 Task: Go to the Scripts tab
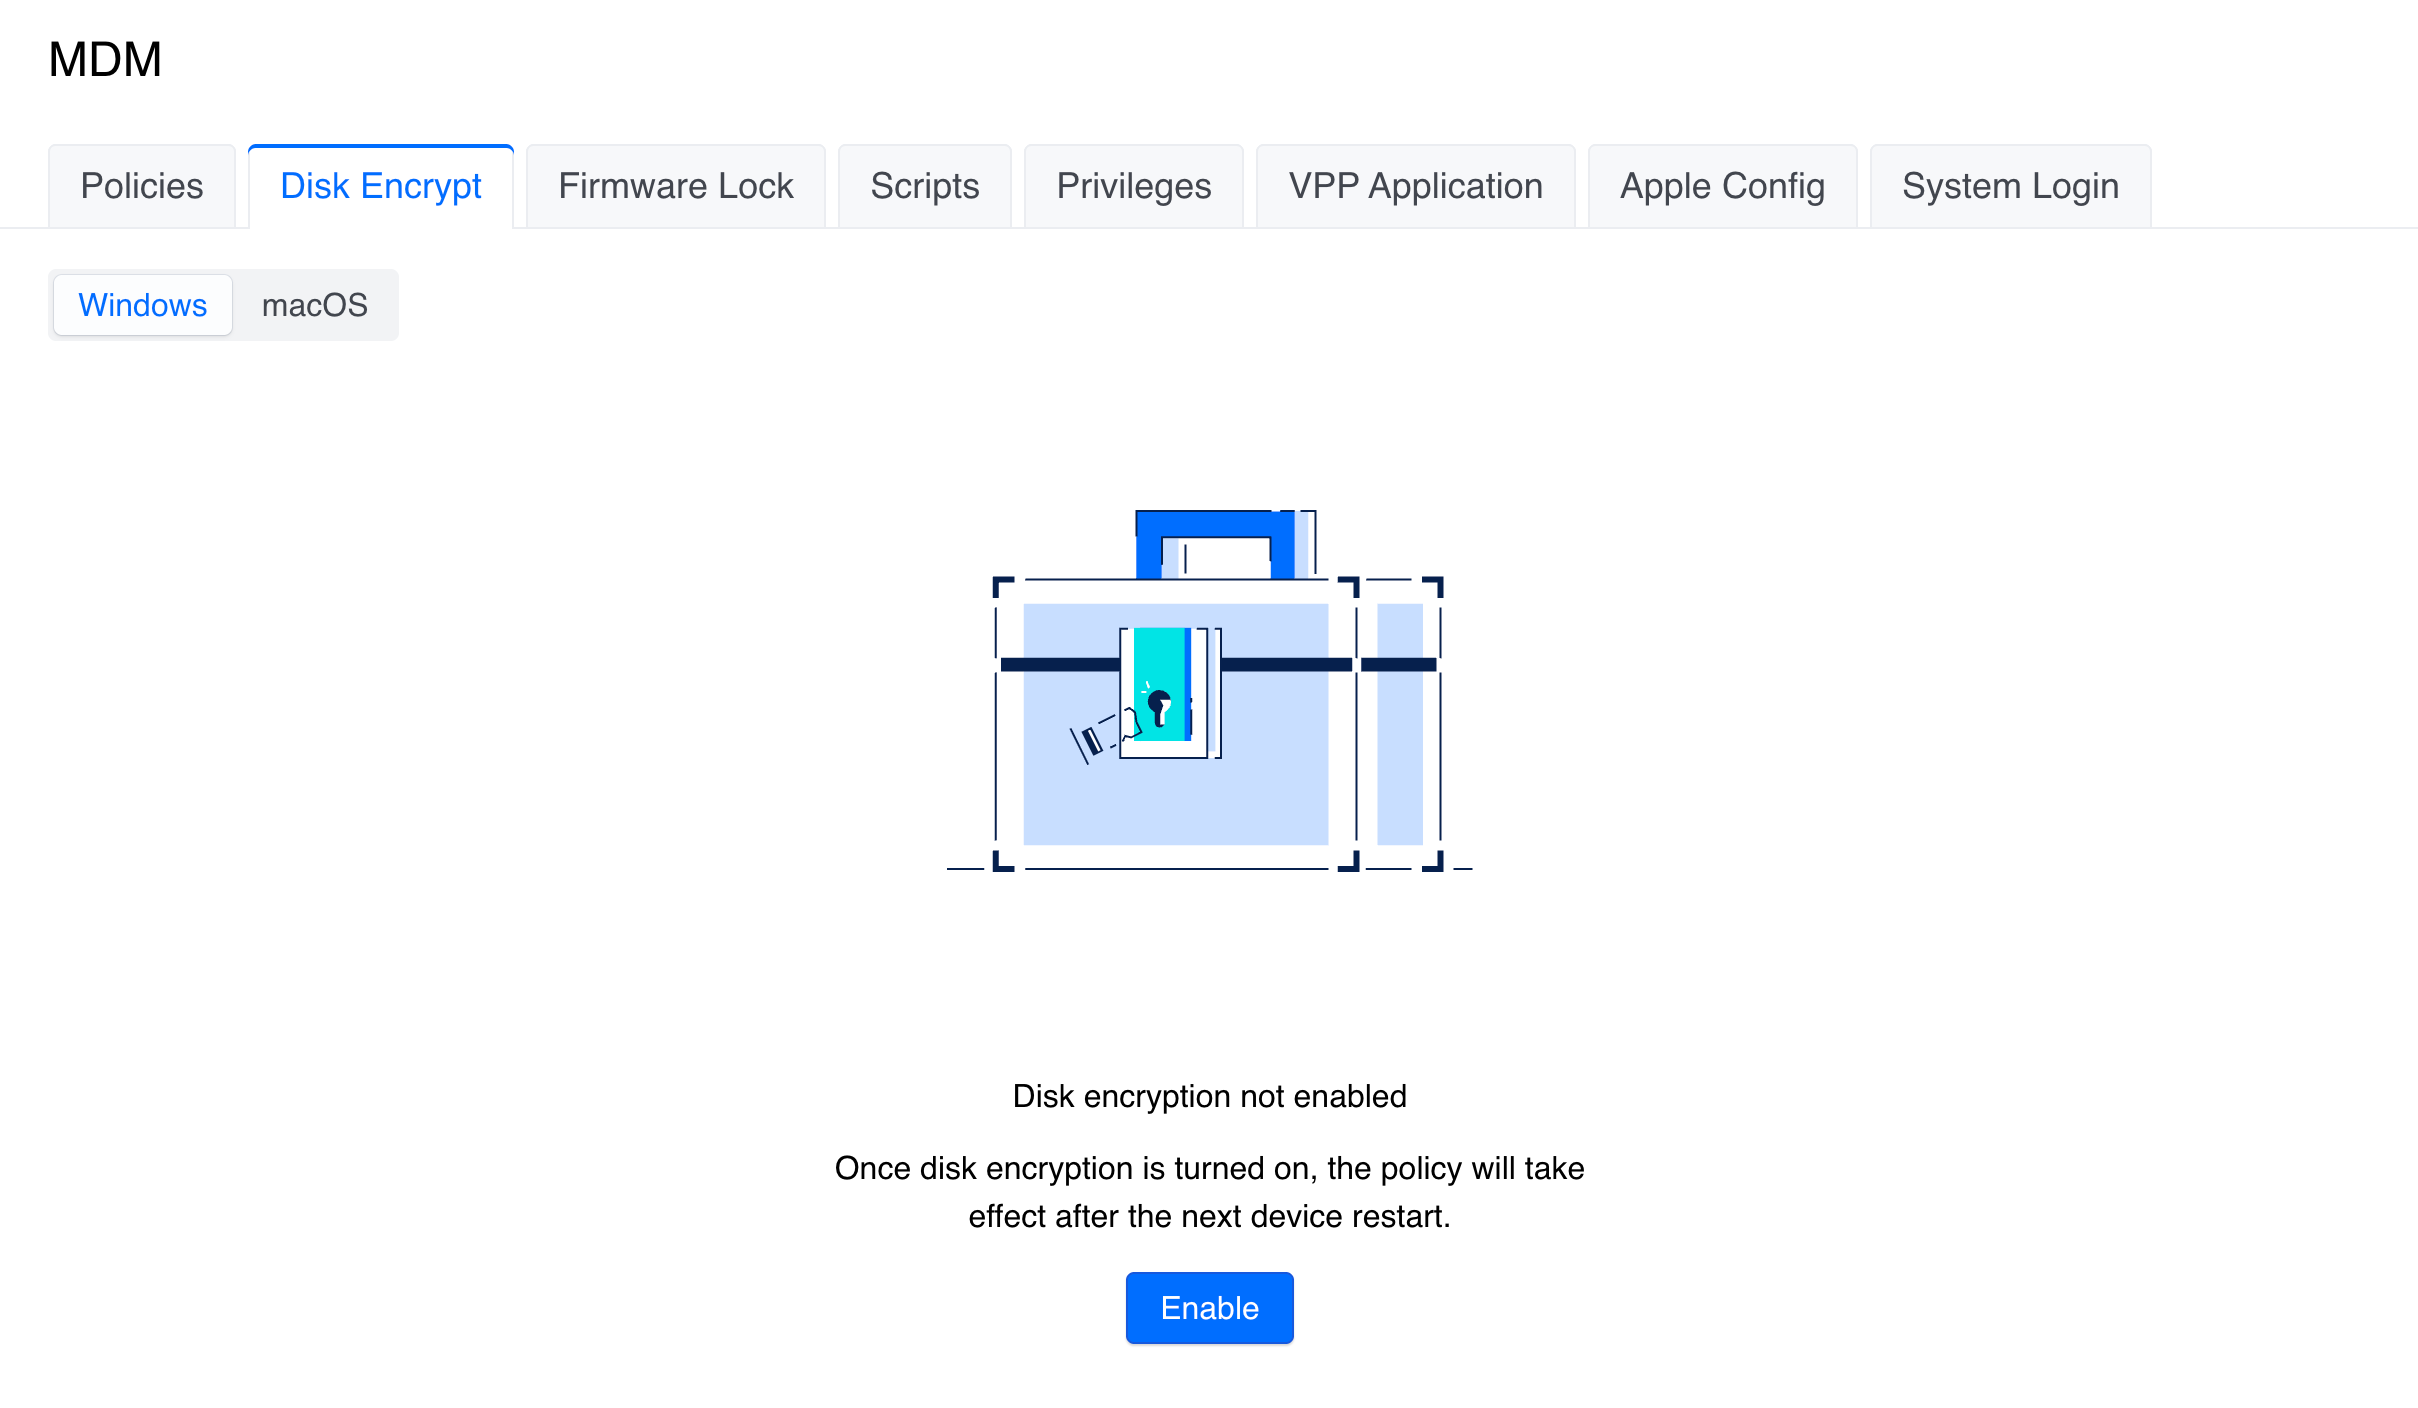point(924,186)
